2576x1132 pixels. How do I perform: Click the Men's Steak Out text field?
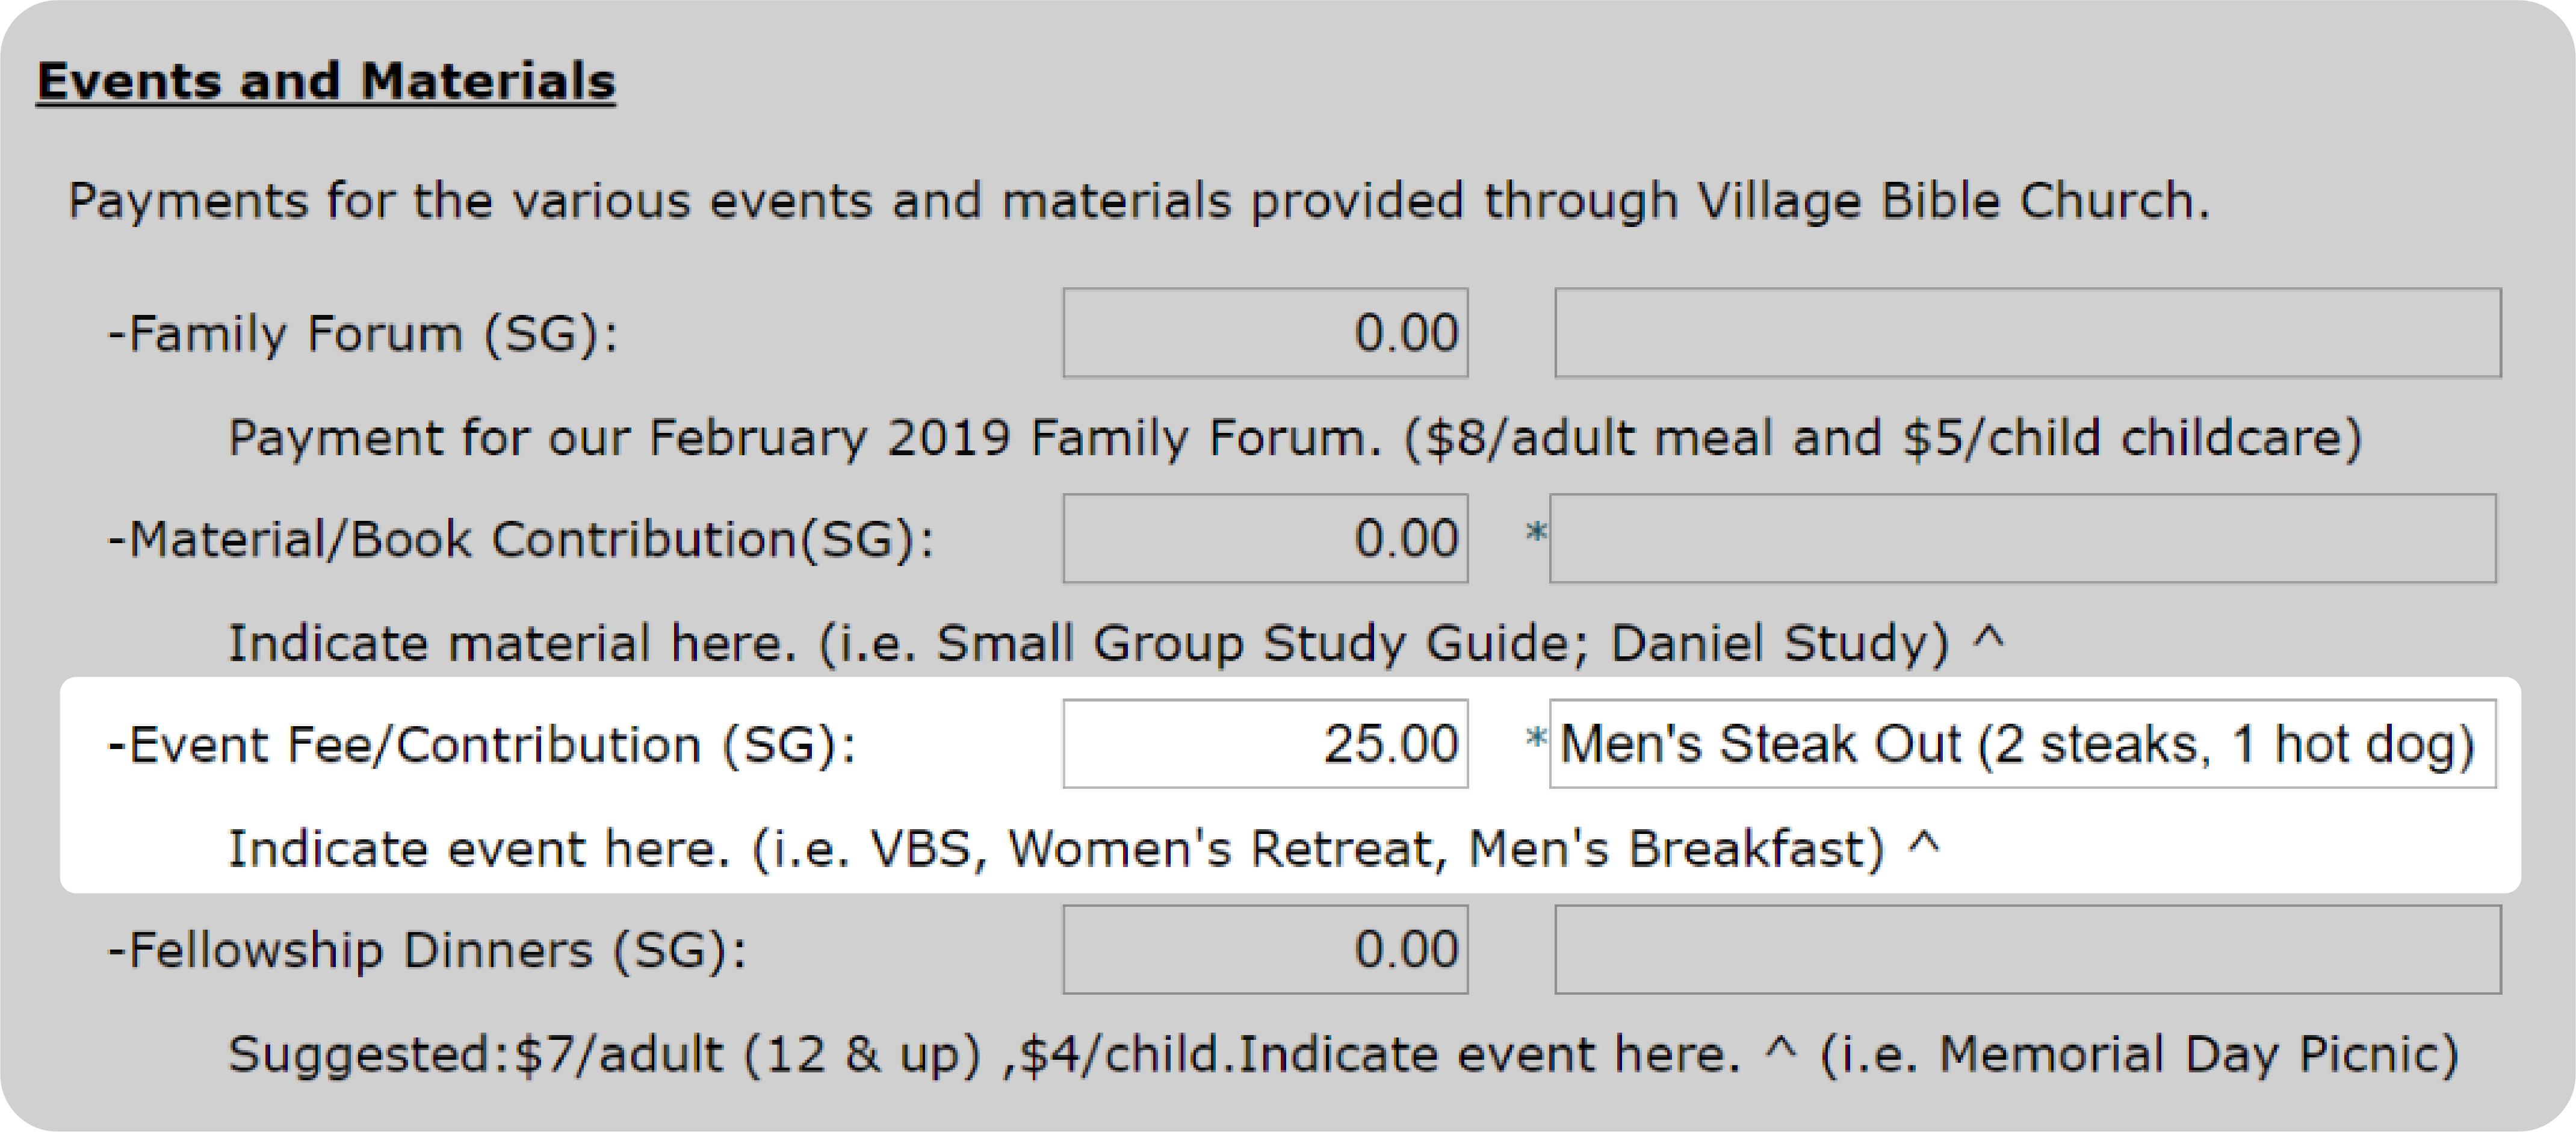[x=2022, y=744]
